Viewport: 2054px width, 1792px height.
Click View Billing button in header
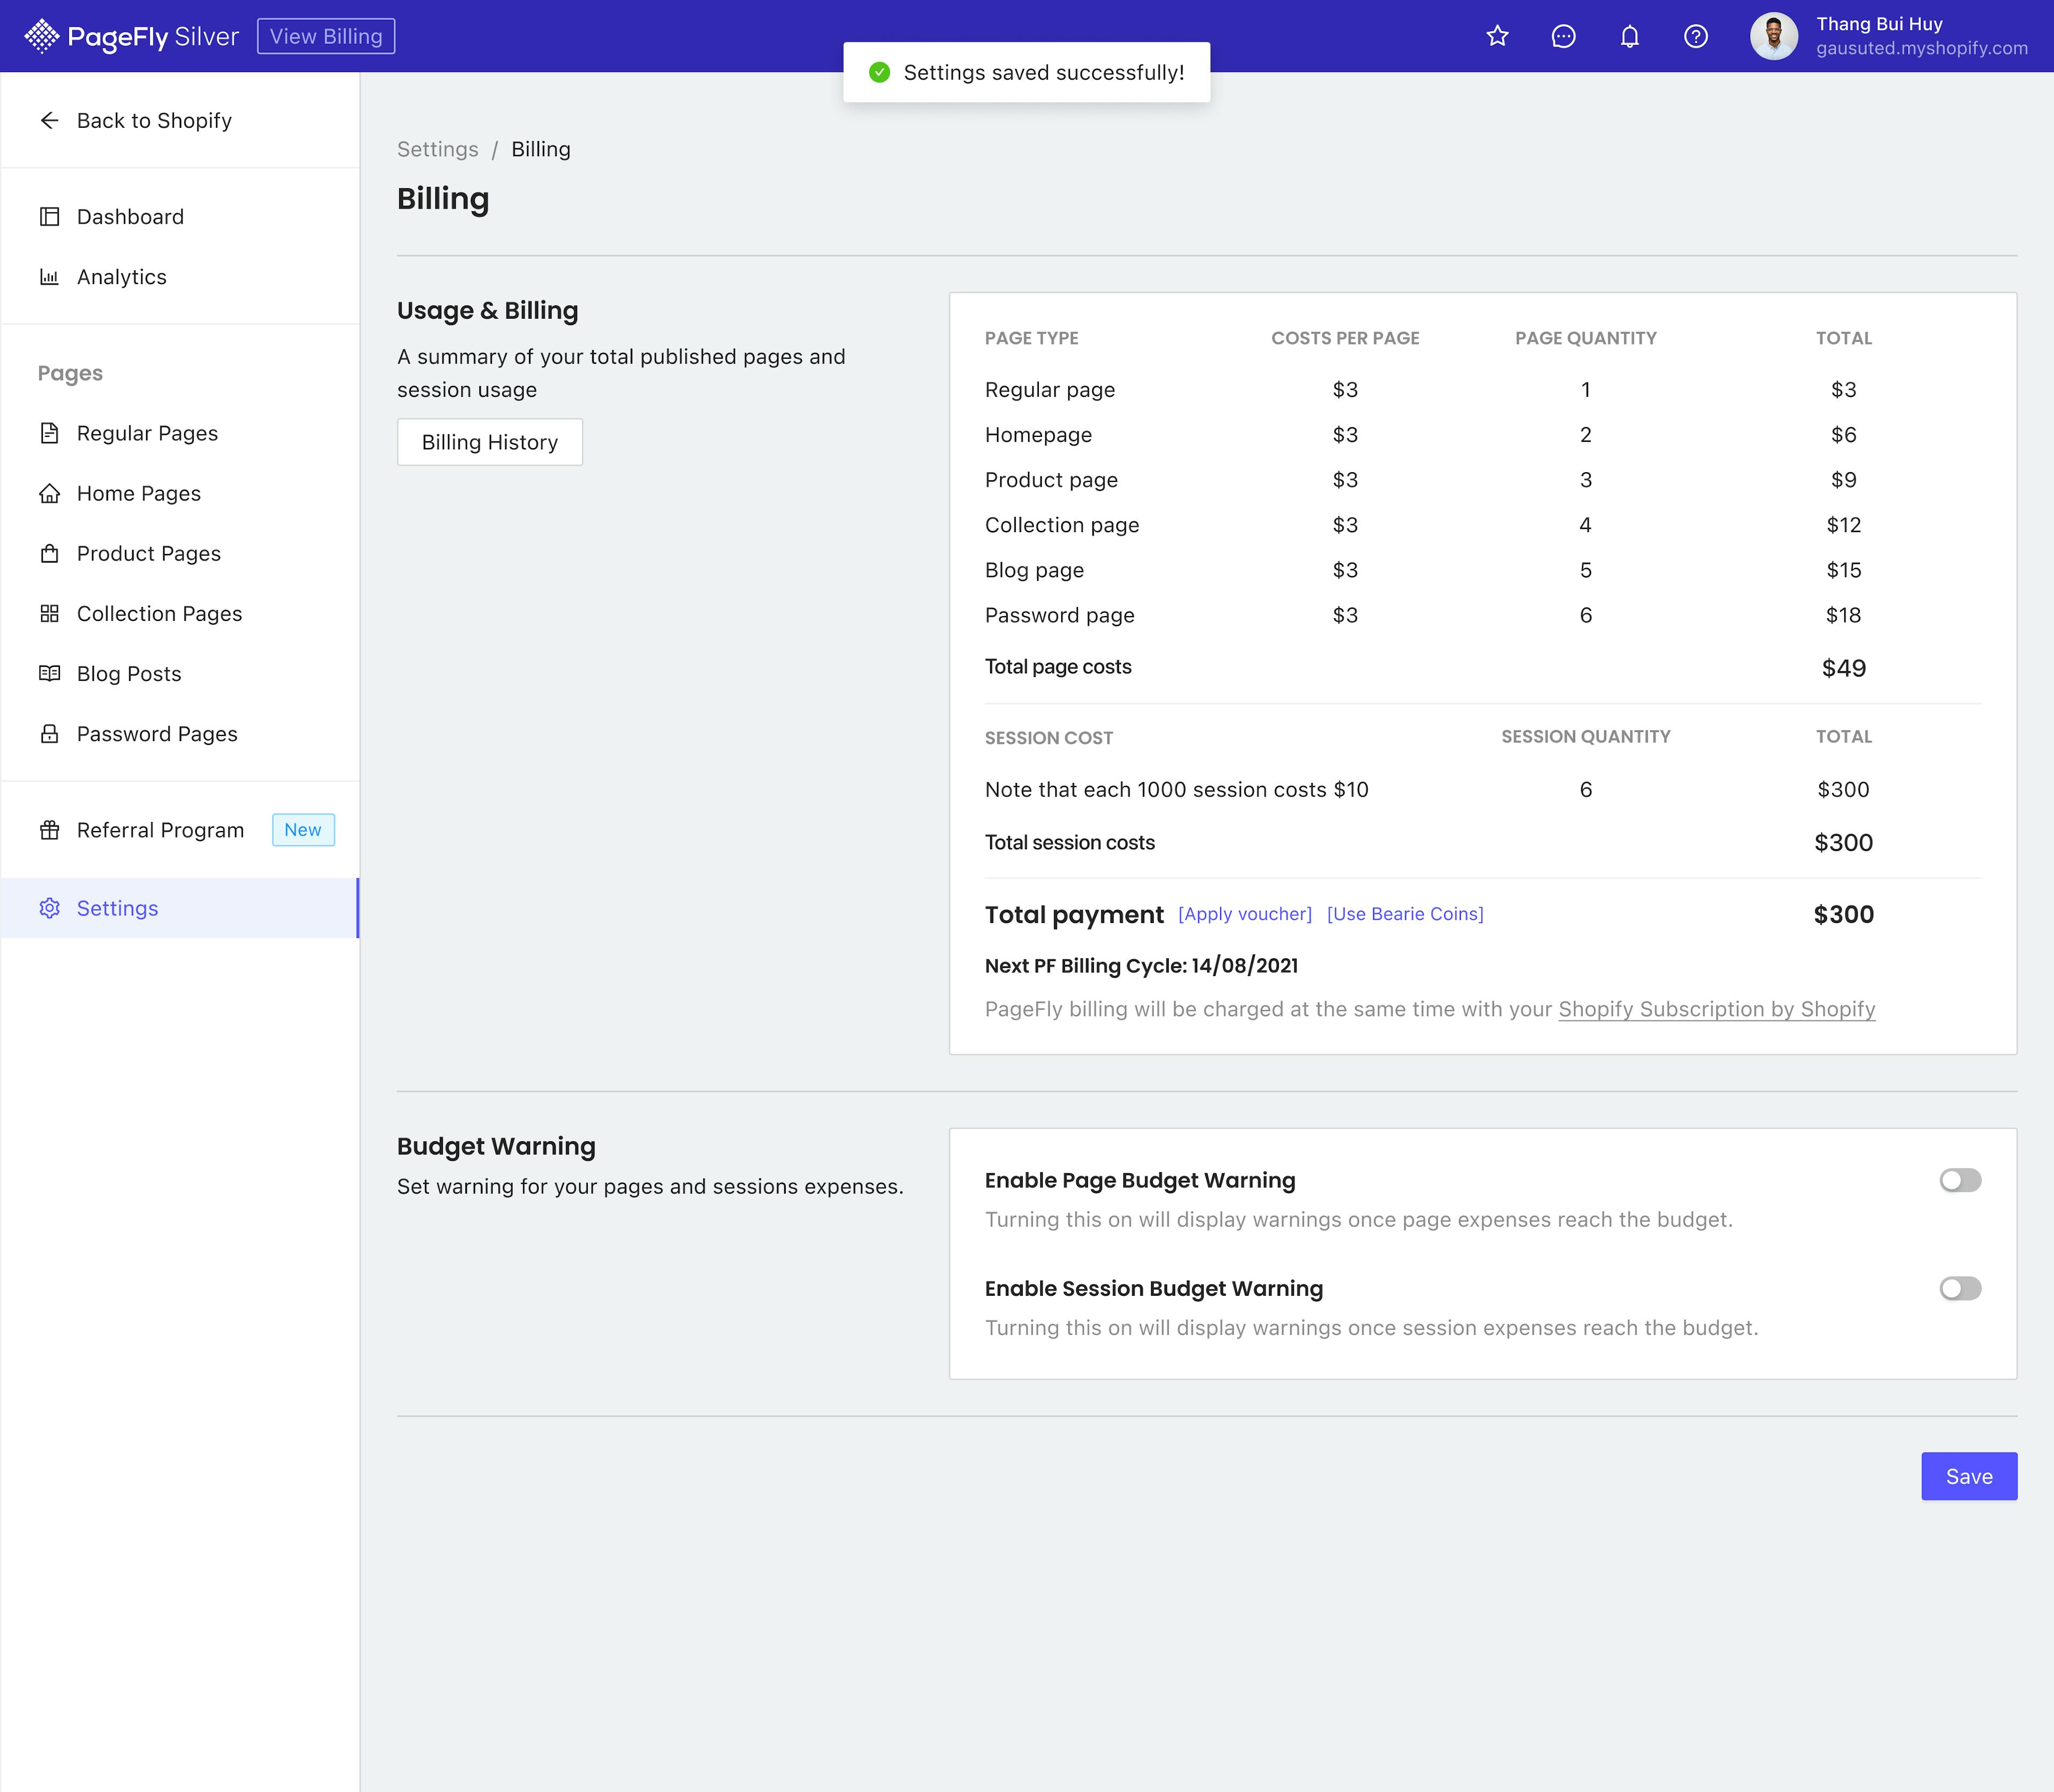pos(326,36)
